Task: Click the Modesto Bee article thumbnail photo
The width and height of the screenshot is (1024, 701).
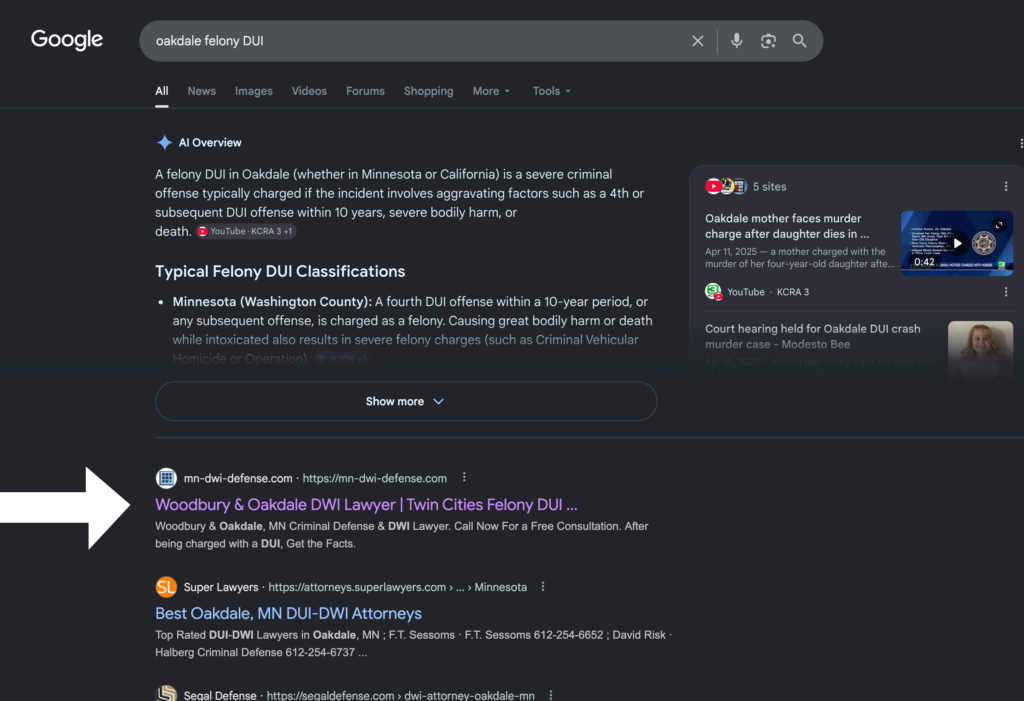Action: coord(980,349)
